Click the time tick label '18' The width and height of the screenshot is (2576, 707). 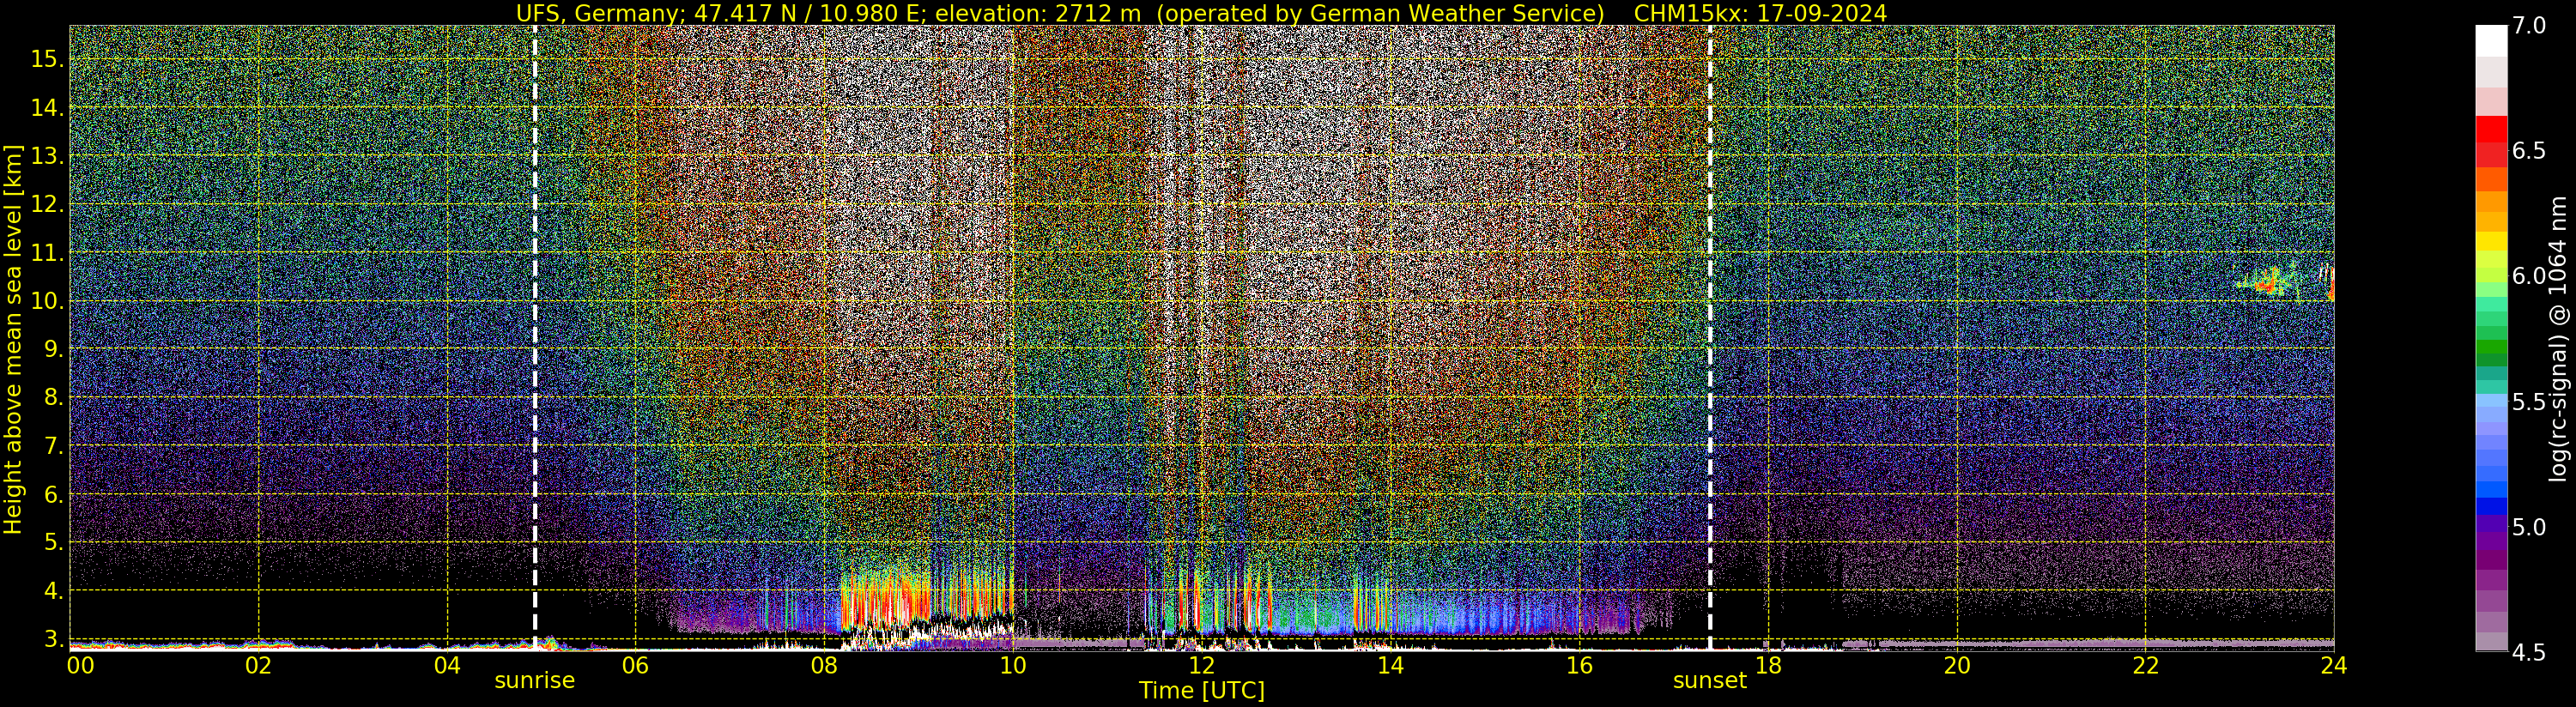pos(1768,665)
